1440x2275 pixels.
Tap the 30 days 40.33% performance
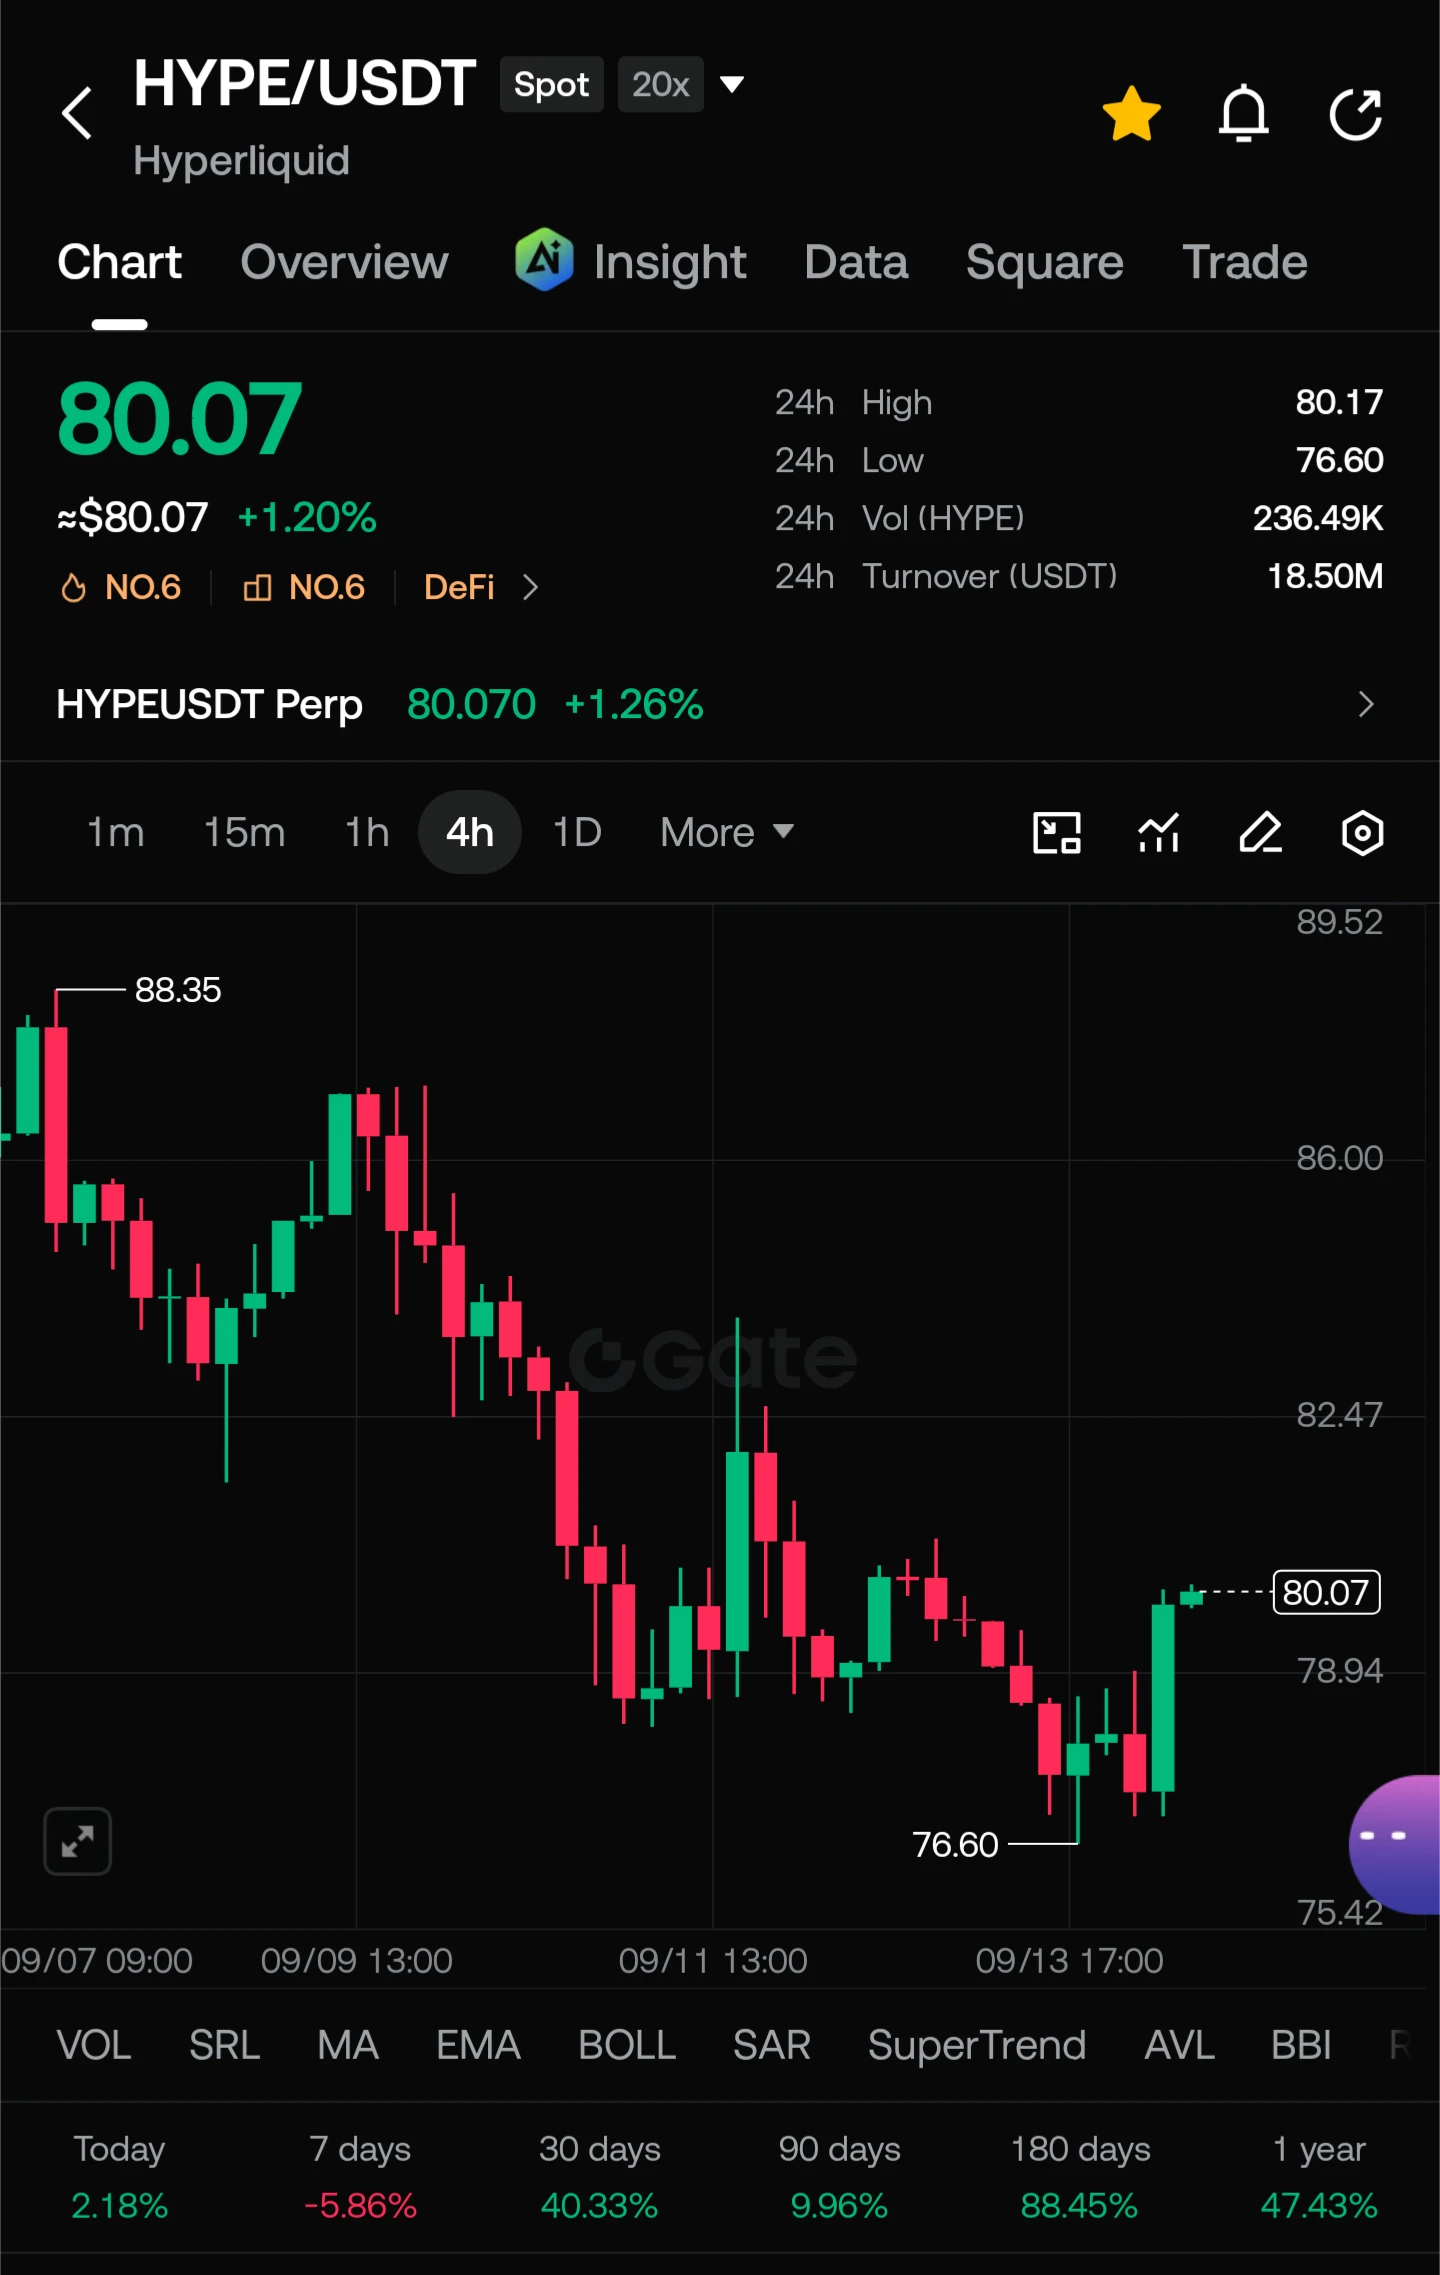(x=600, y=2177)
